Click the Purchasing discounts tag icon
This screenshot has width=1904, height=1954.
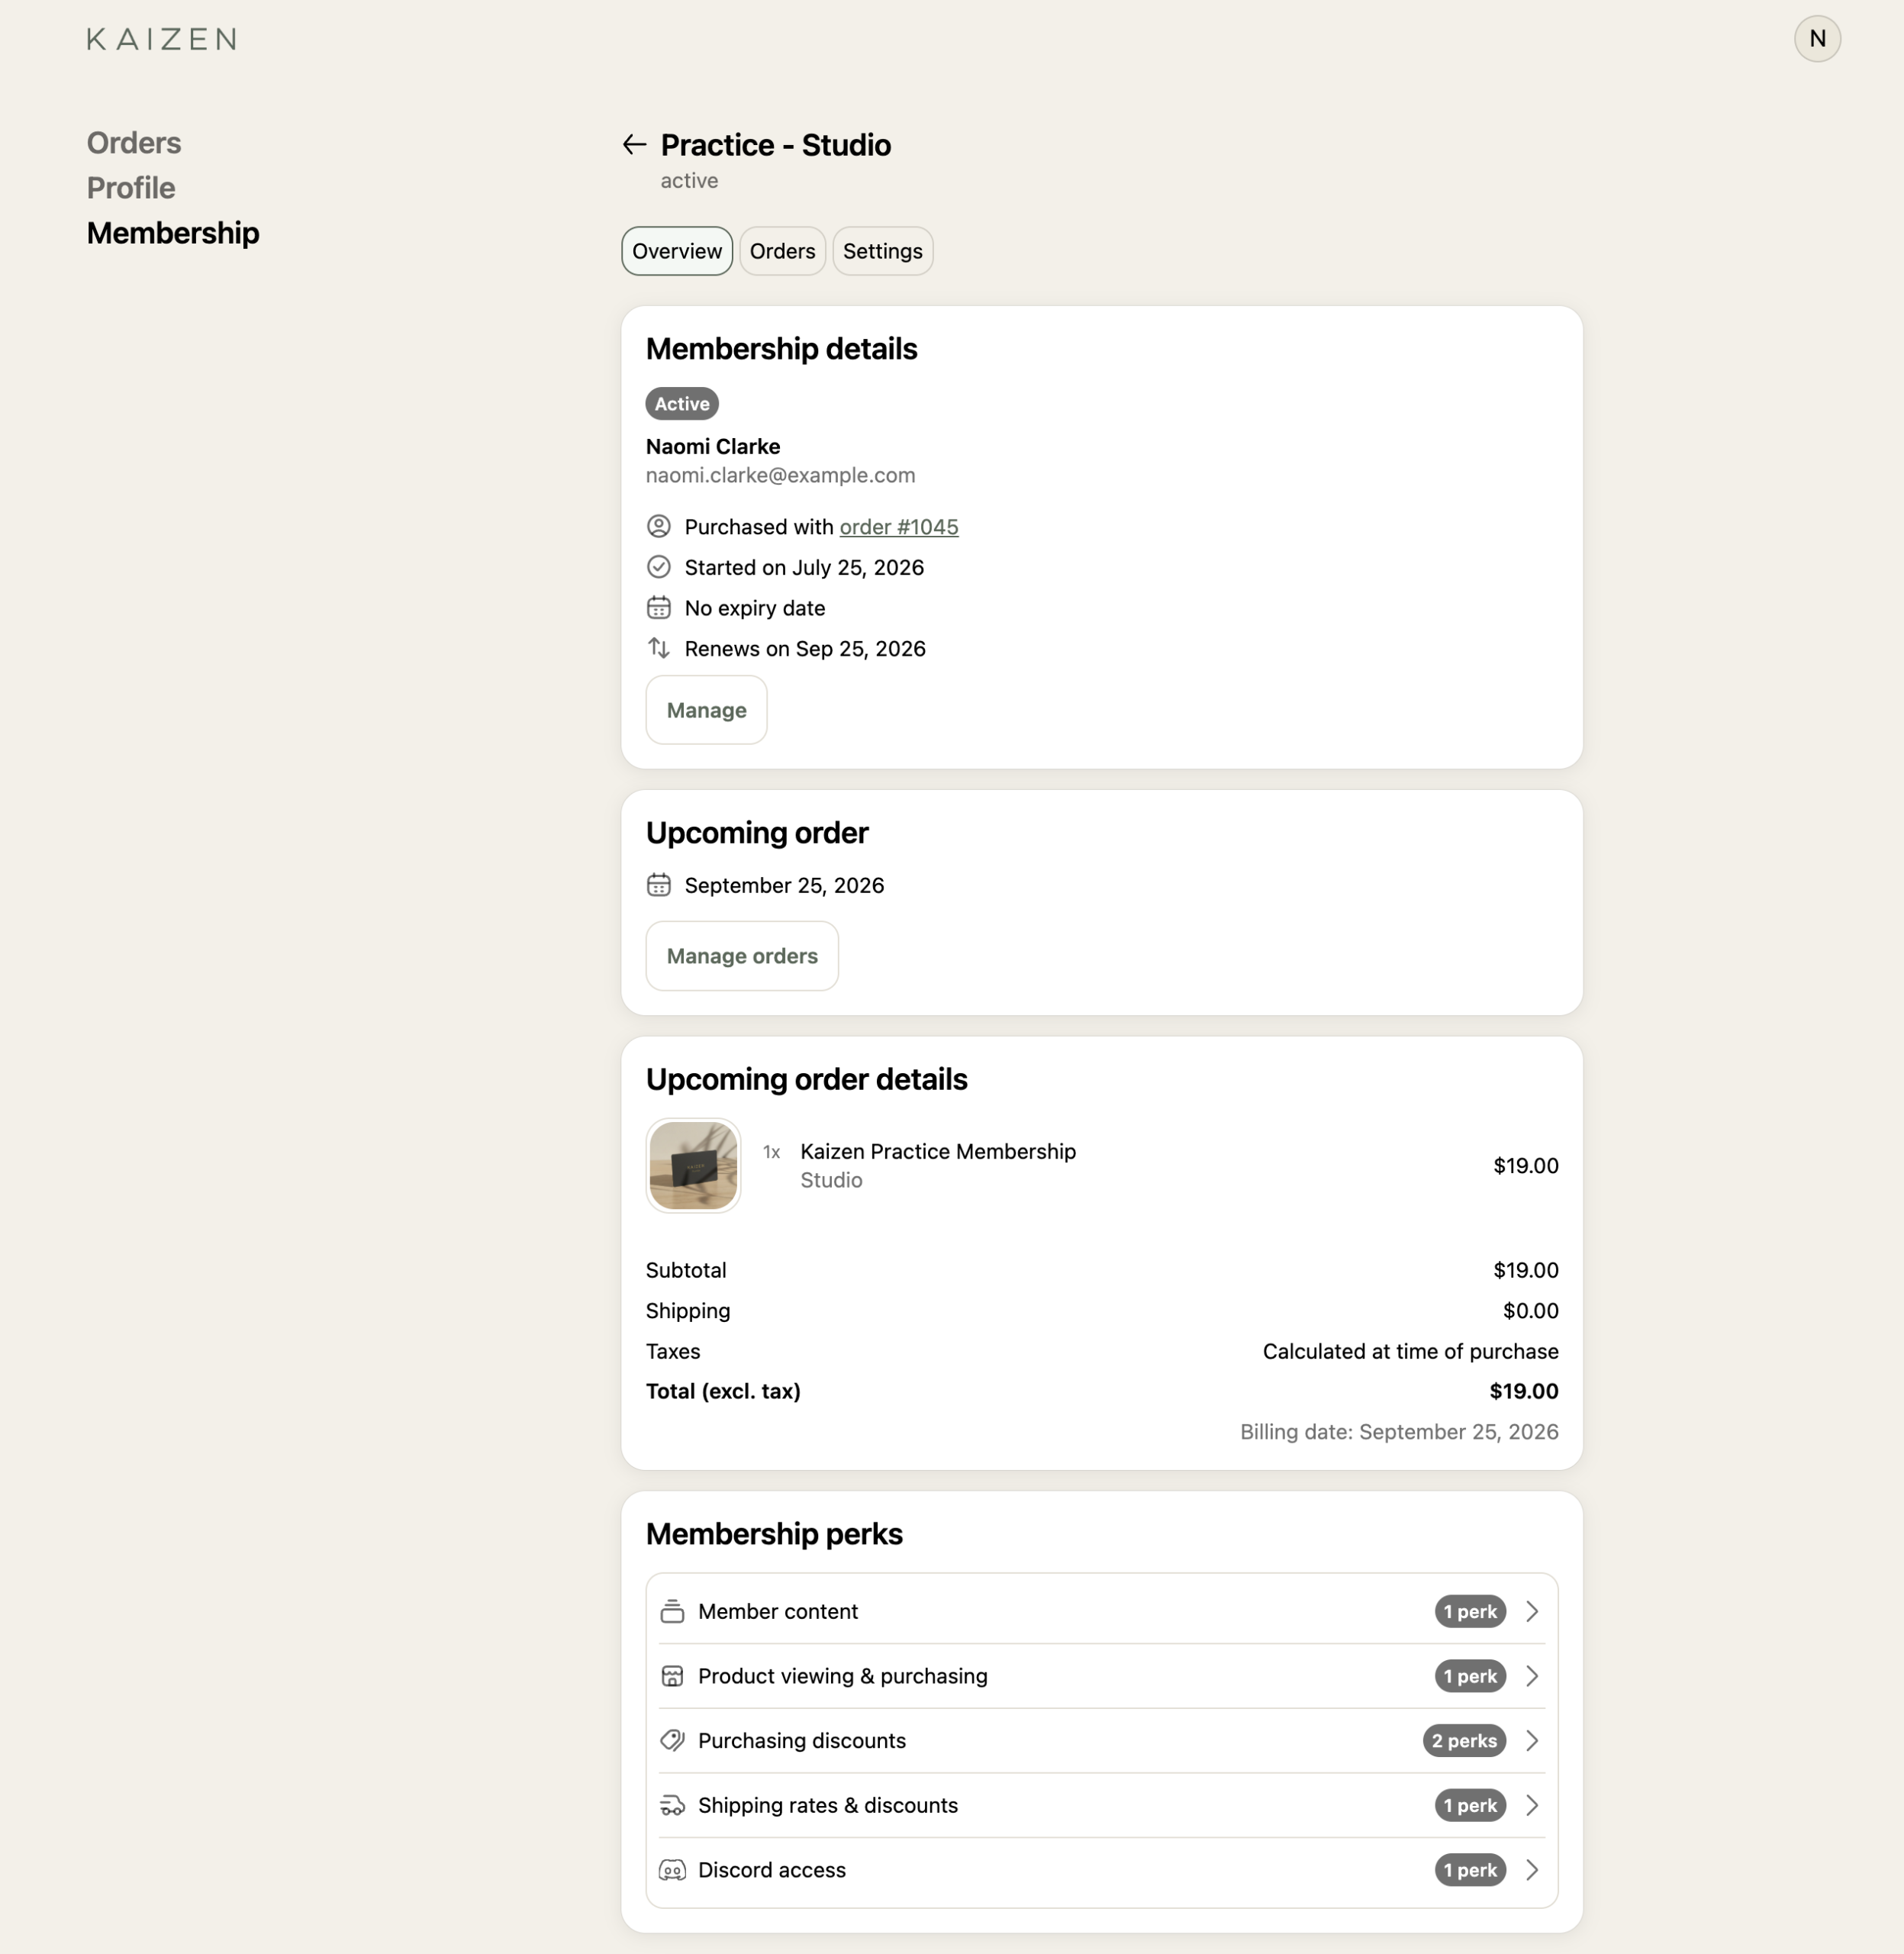(x=672, y=1740)
